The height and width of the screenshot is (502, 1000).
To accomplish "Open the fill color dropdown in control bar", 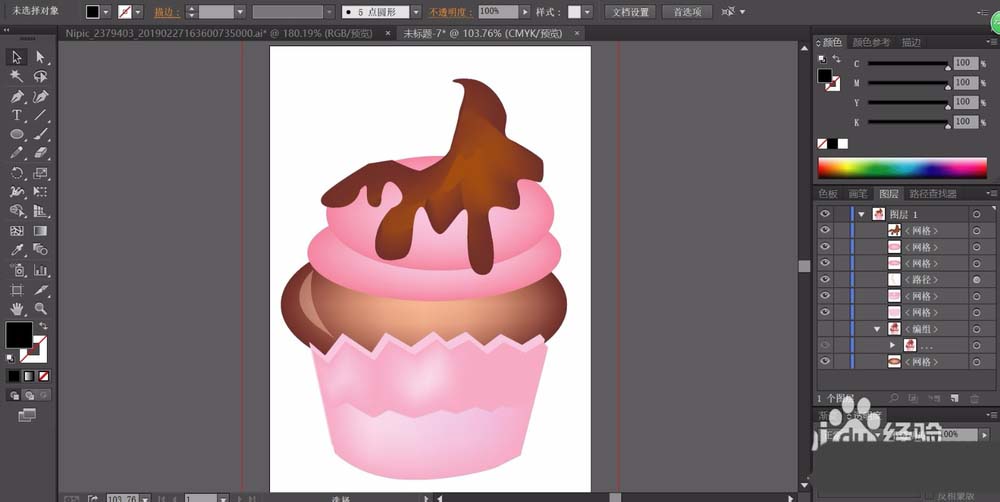I will tap(106, 11).
